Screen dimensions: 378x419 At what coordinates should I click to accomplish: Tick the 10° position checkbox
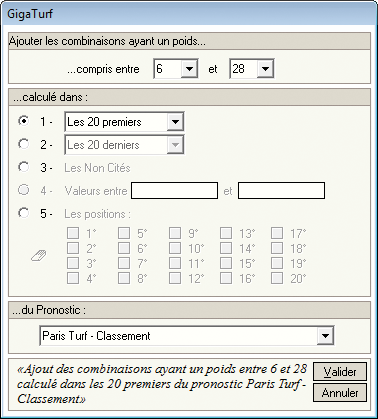(175, 248)
